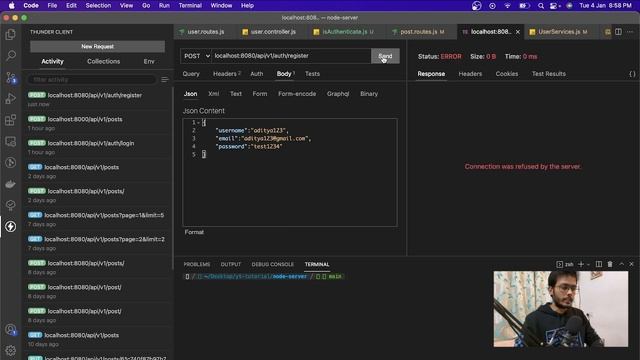The width and height of the screenshot is (640, 360).
Task: Select the Graphql body type
Action: tap(338, 94)
